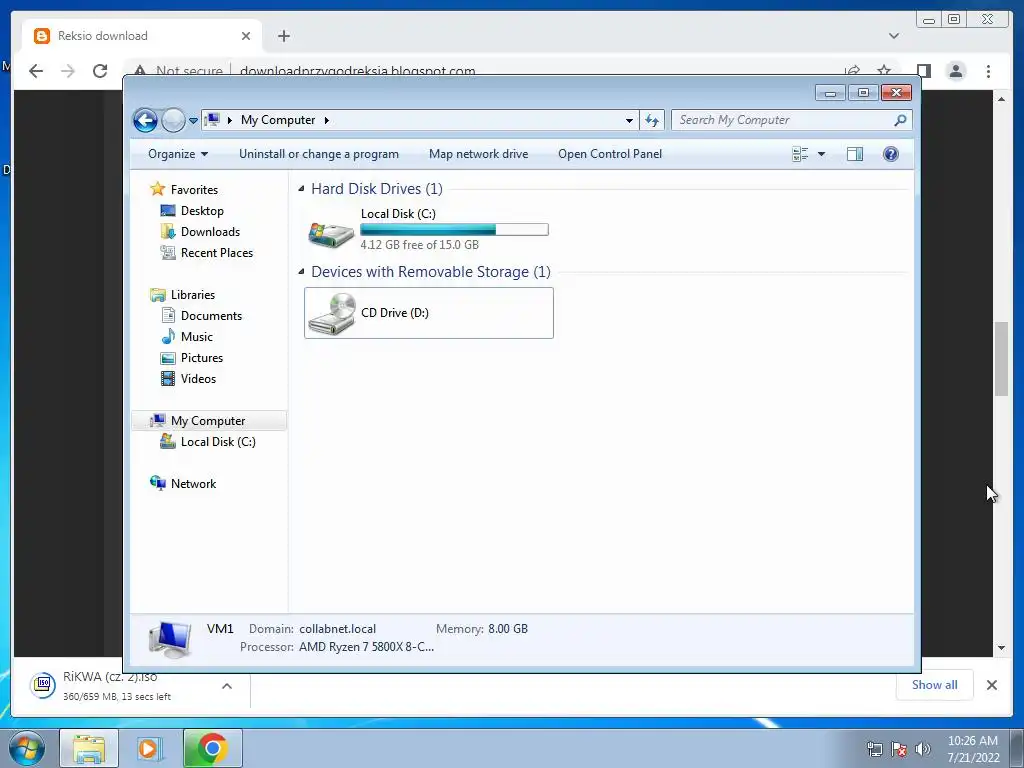Click the collabnet.local domain value

[x=338, y=629]
